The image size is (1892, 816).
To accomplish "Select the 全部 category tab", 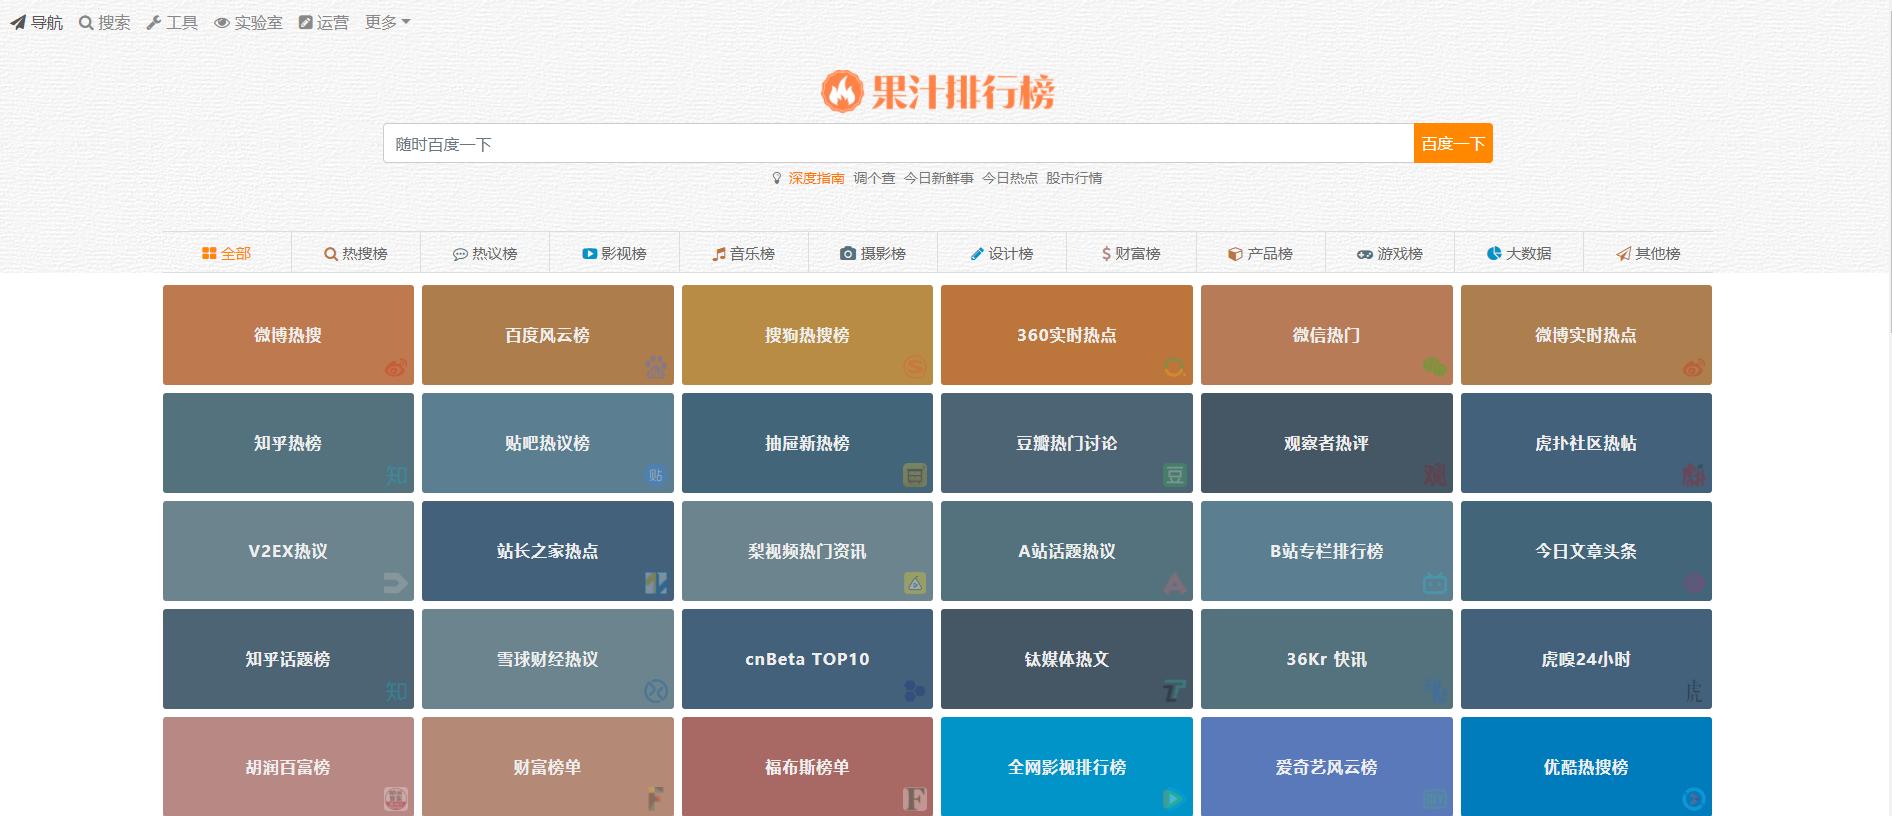I will (x=227, y=253).
